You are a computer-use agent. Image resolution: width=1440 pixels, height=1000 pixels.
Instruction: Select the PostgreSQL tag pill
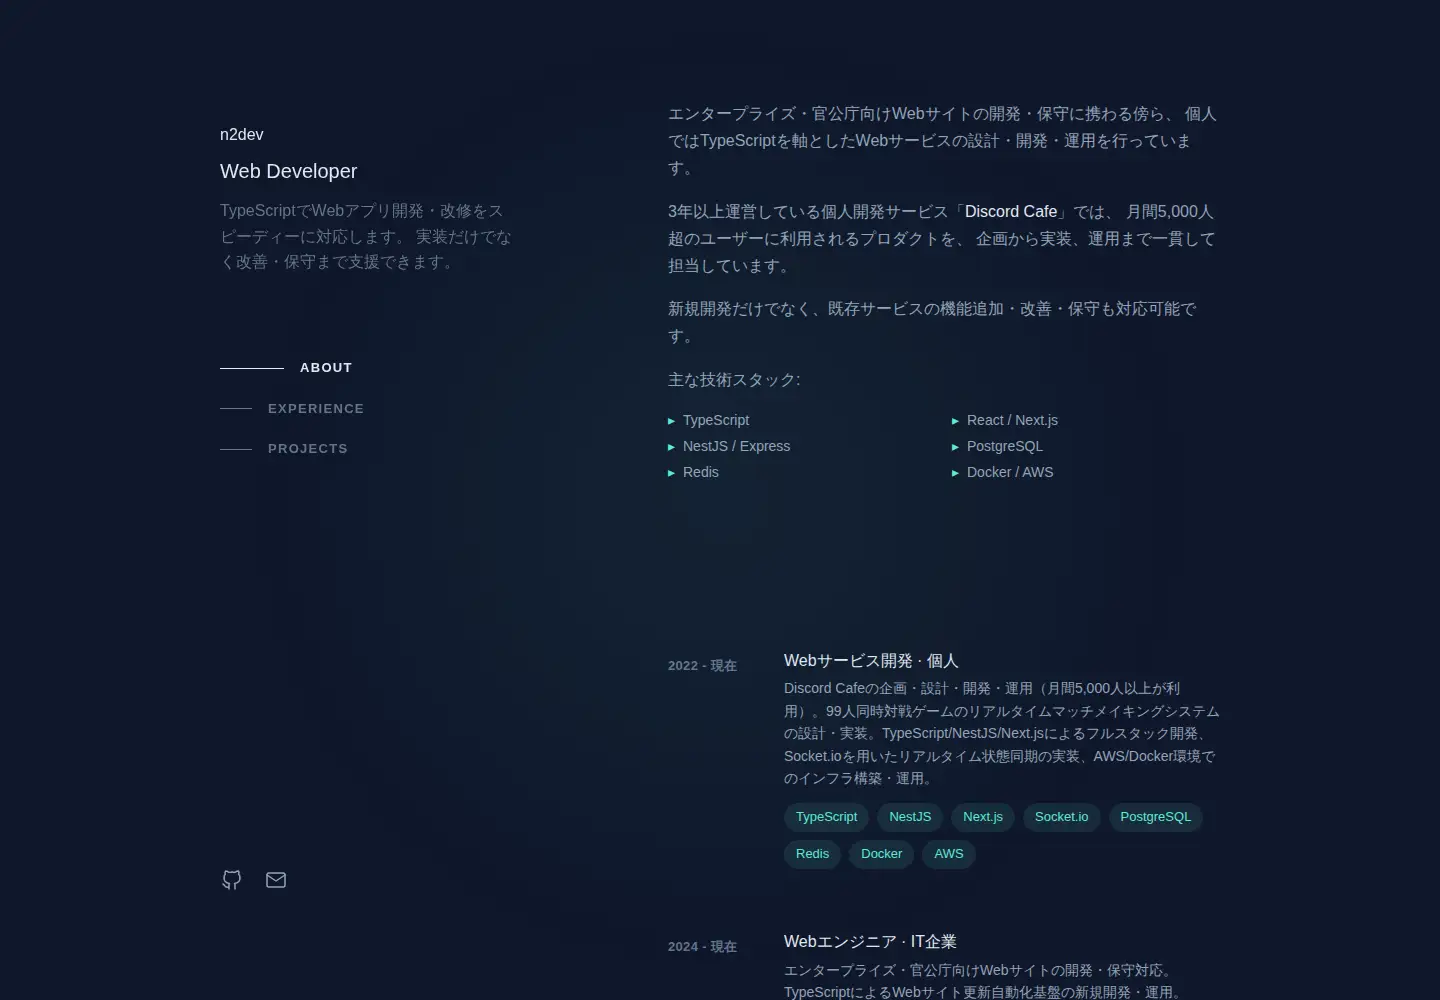(x=1155, y=817)
